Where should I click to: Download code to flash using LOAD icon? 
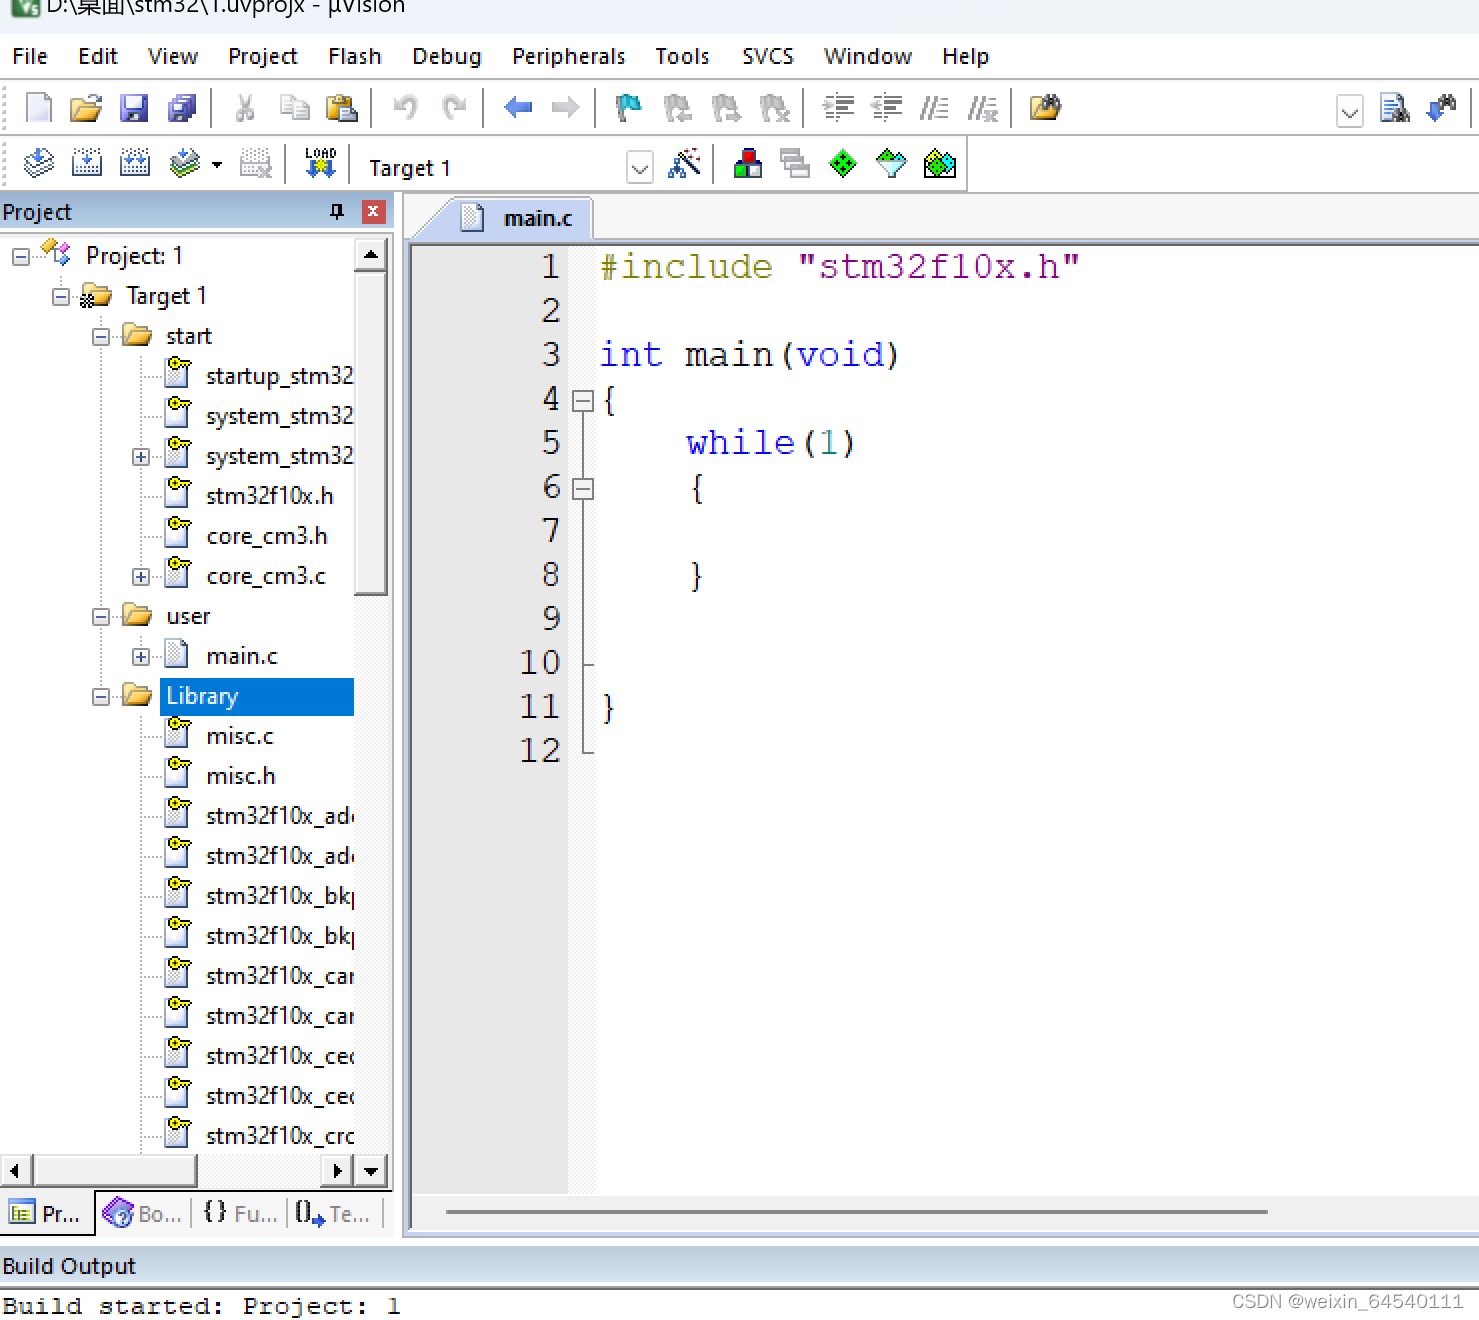[318, 162]
